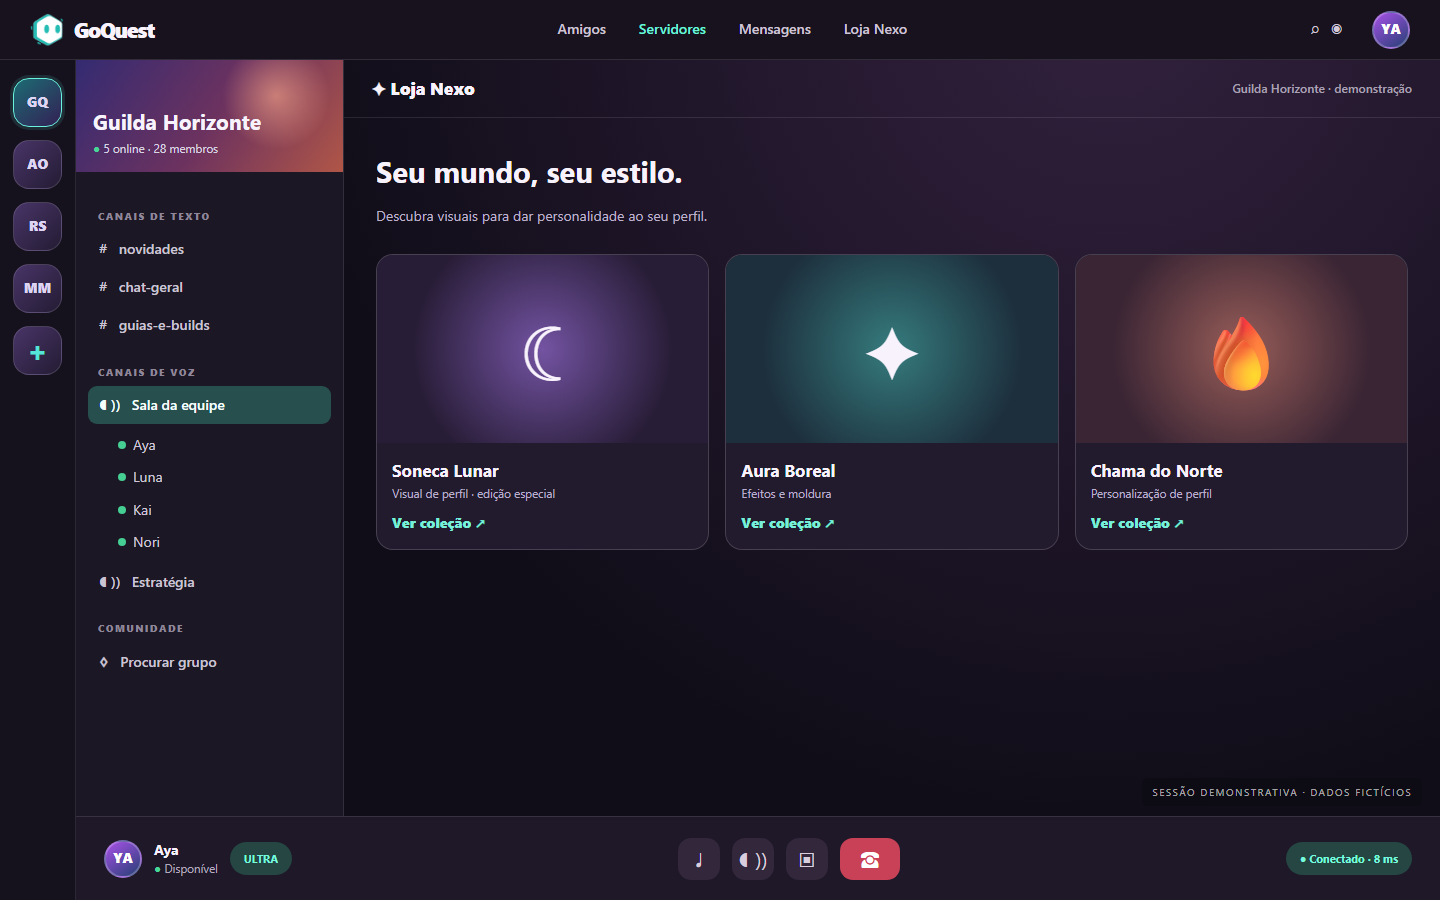
Task: Click the Conectado 8 ms status pill
Action: [1349, 859]
